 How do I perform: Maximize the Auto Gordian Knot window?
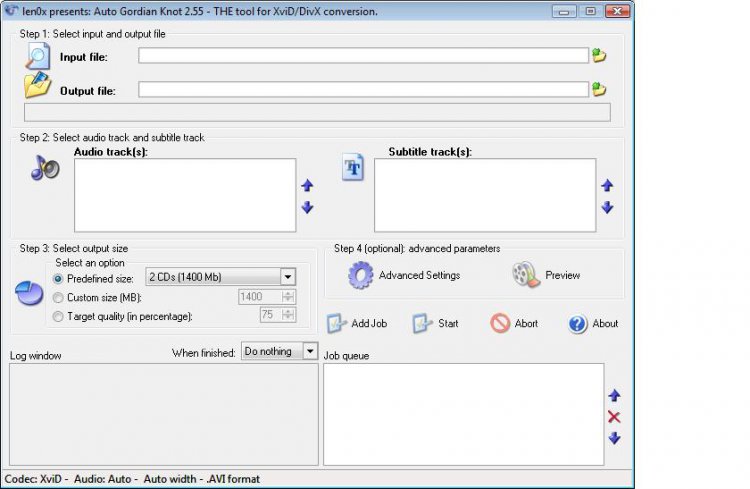[x=591, y=11]
